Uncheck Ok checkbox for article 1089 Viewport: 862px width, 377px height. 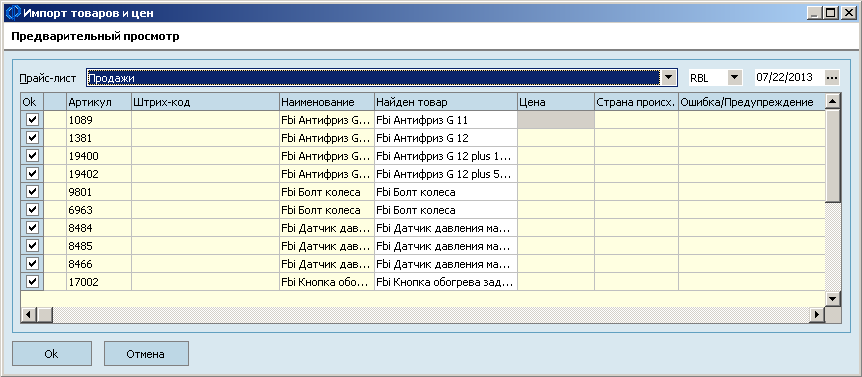[x=32, y=119]
